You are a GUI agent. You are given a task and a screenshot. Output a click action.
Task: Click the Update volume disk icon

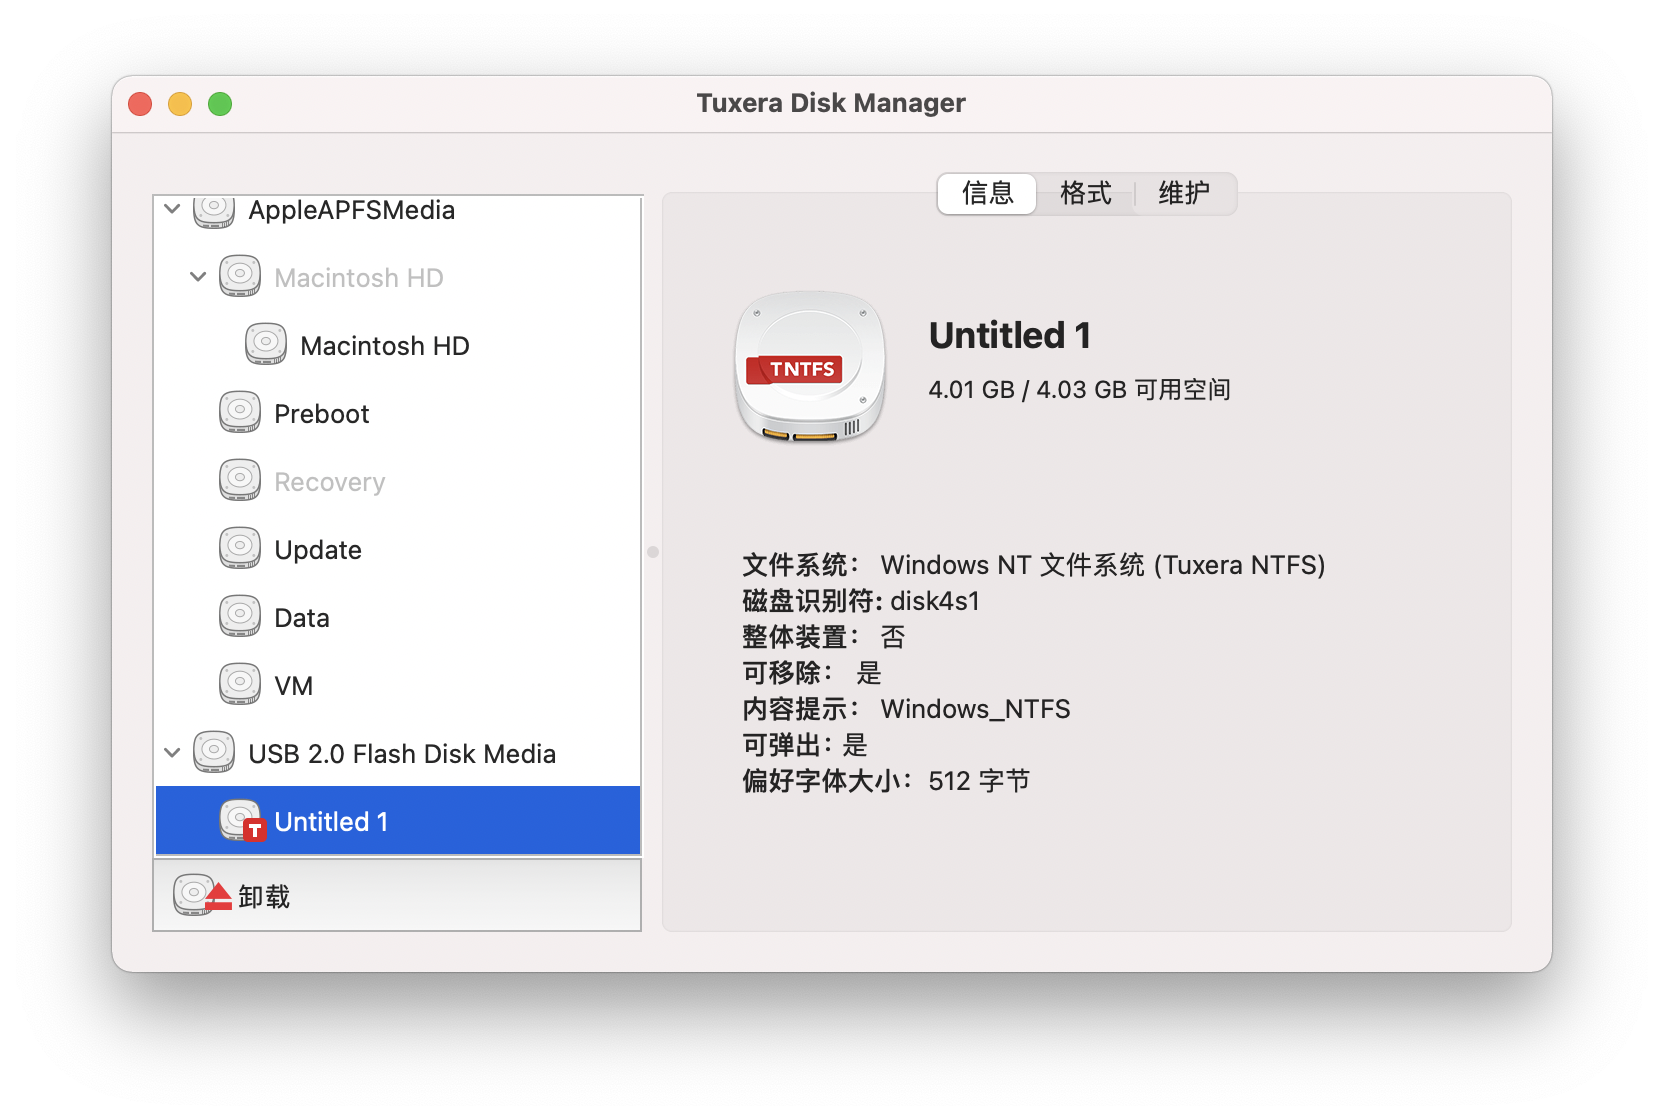pos(240,549)
